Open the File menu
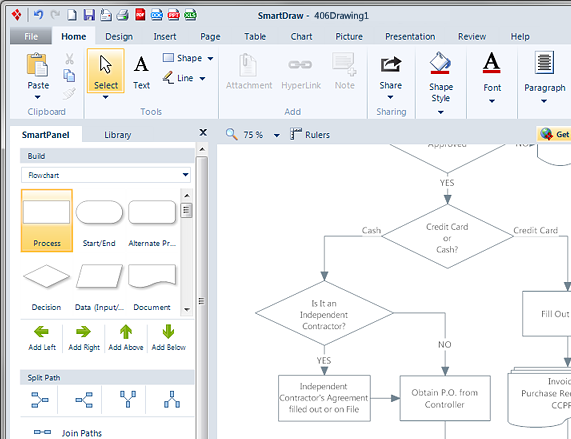 31,36
